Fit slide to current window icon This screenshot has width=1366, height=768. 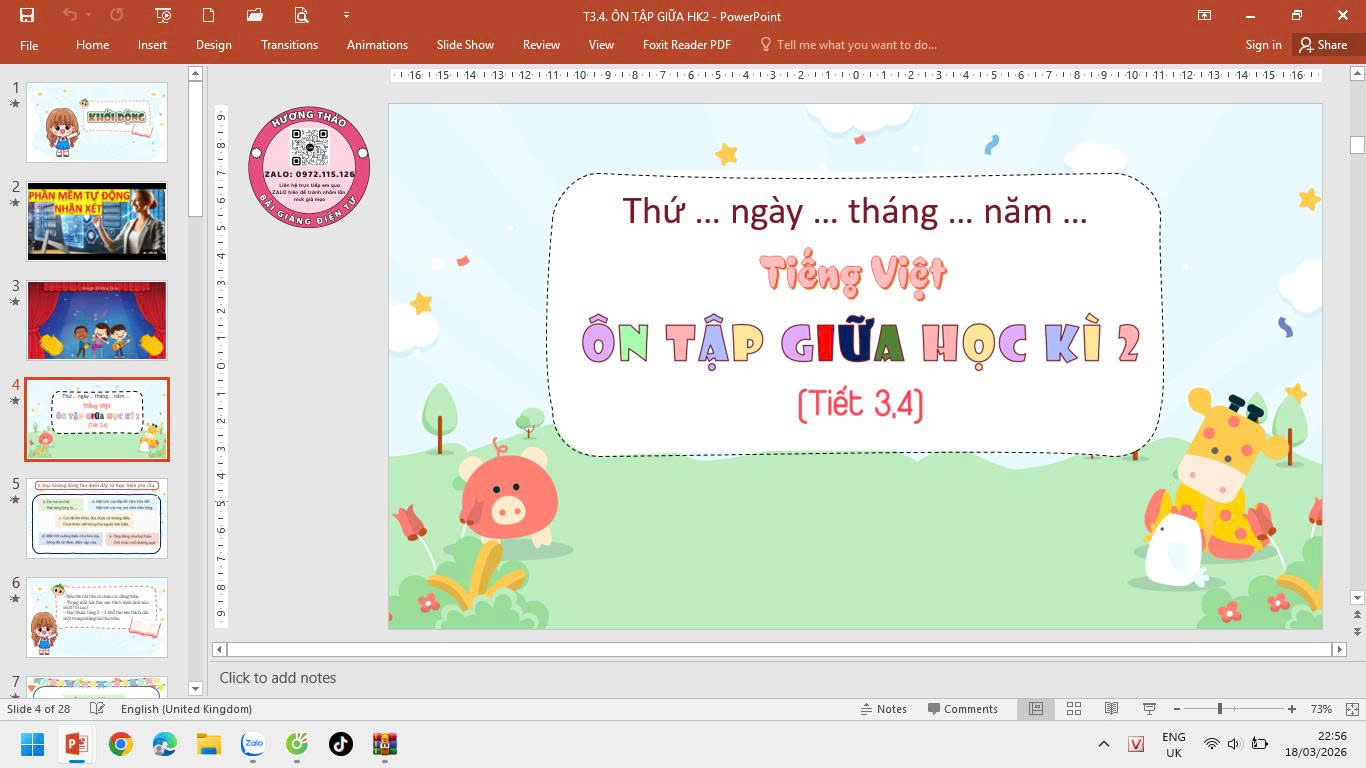[1350, 709]
